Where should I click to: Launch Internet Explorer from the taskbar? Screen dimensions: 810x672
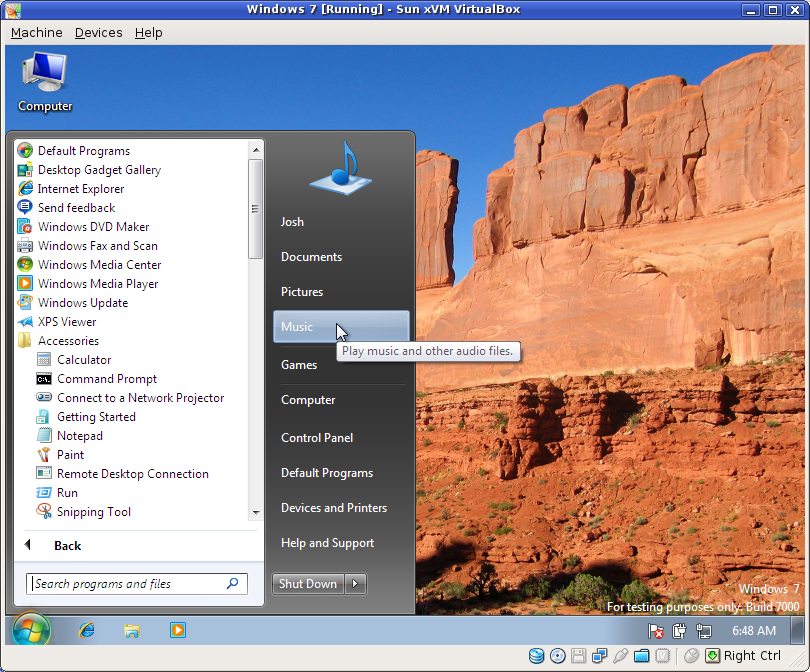coord(86,630)
